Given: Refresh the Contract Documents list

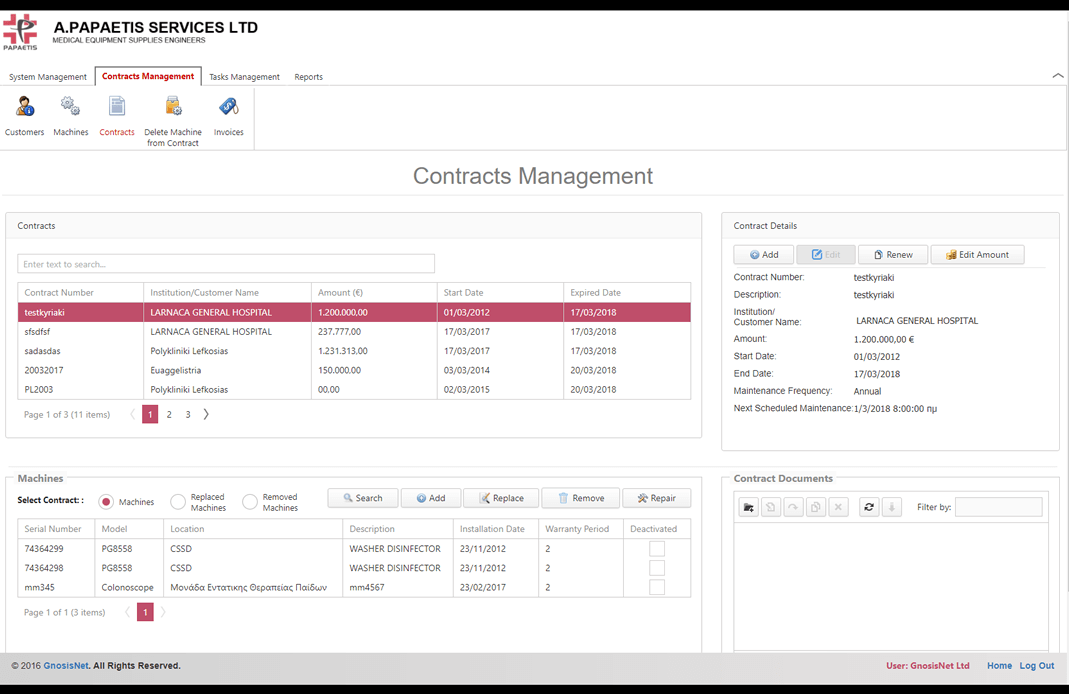Looking at the screenshot, I should [869, 508].
